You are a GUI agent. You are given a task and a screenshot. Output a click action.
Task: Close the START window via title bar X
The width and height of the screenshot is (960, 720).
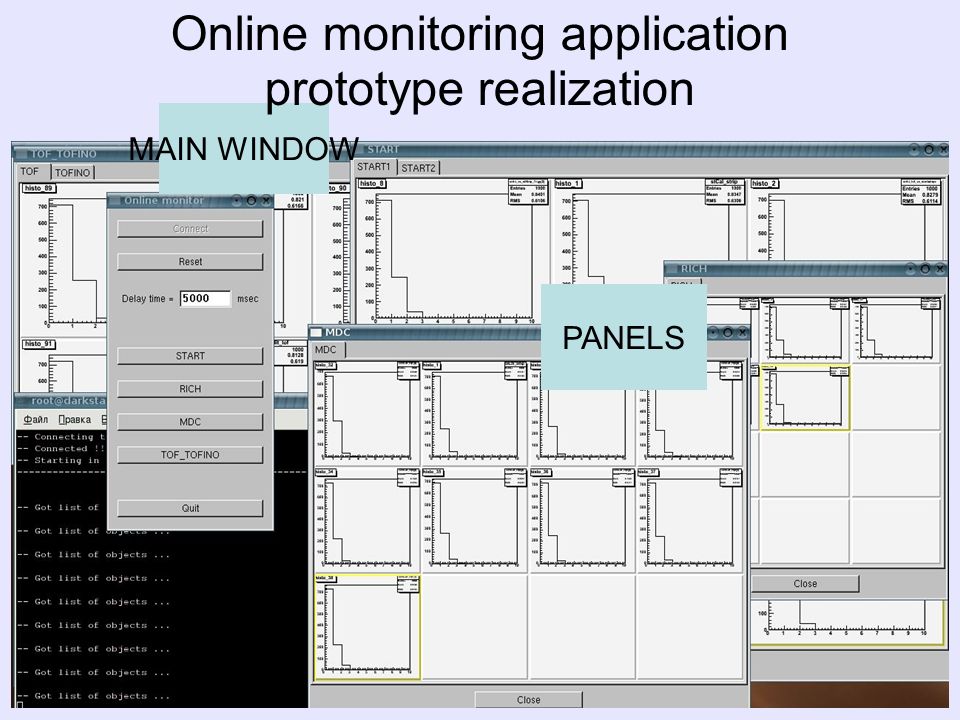pos(943,149)
